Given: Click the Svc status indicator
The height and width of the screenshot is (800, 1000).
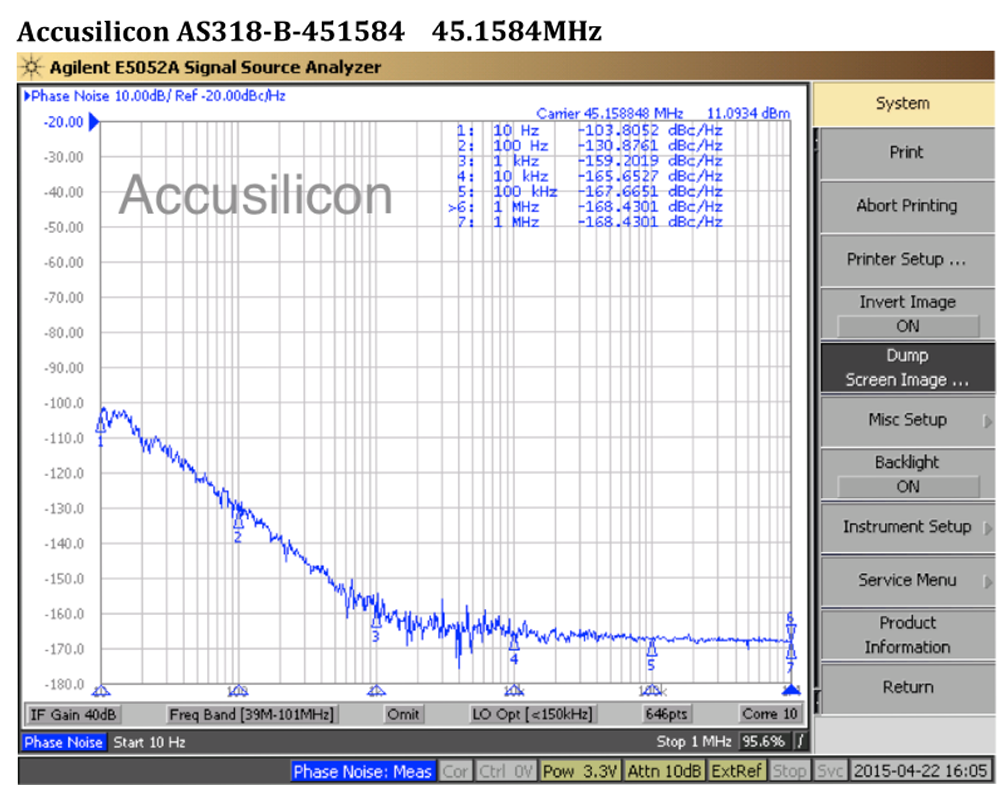Looking at the screenshot, I should [x=830, y=772].
